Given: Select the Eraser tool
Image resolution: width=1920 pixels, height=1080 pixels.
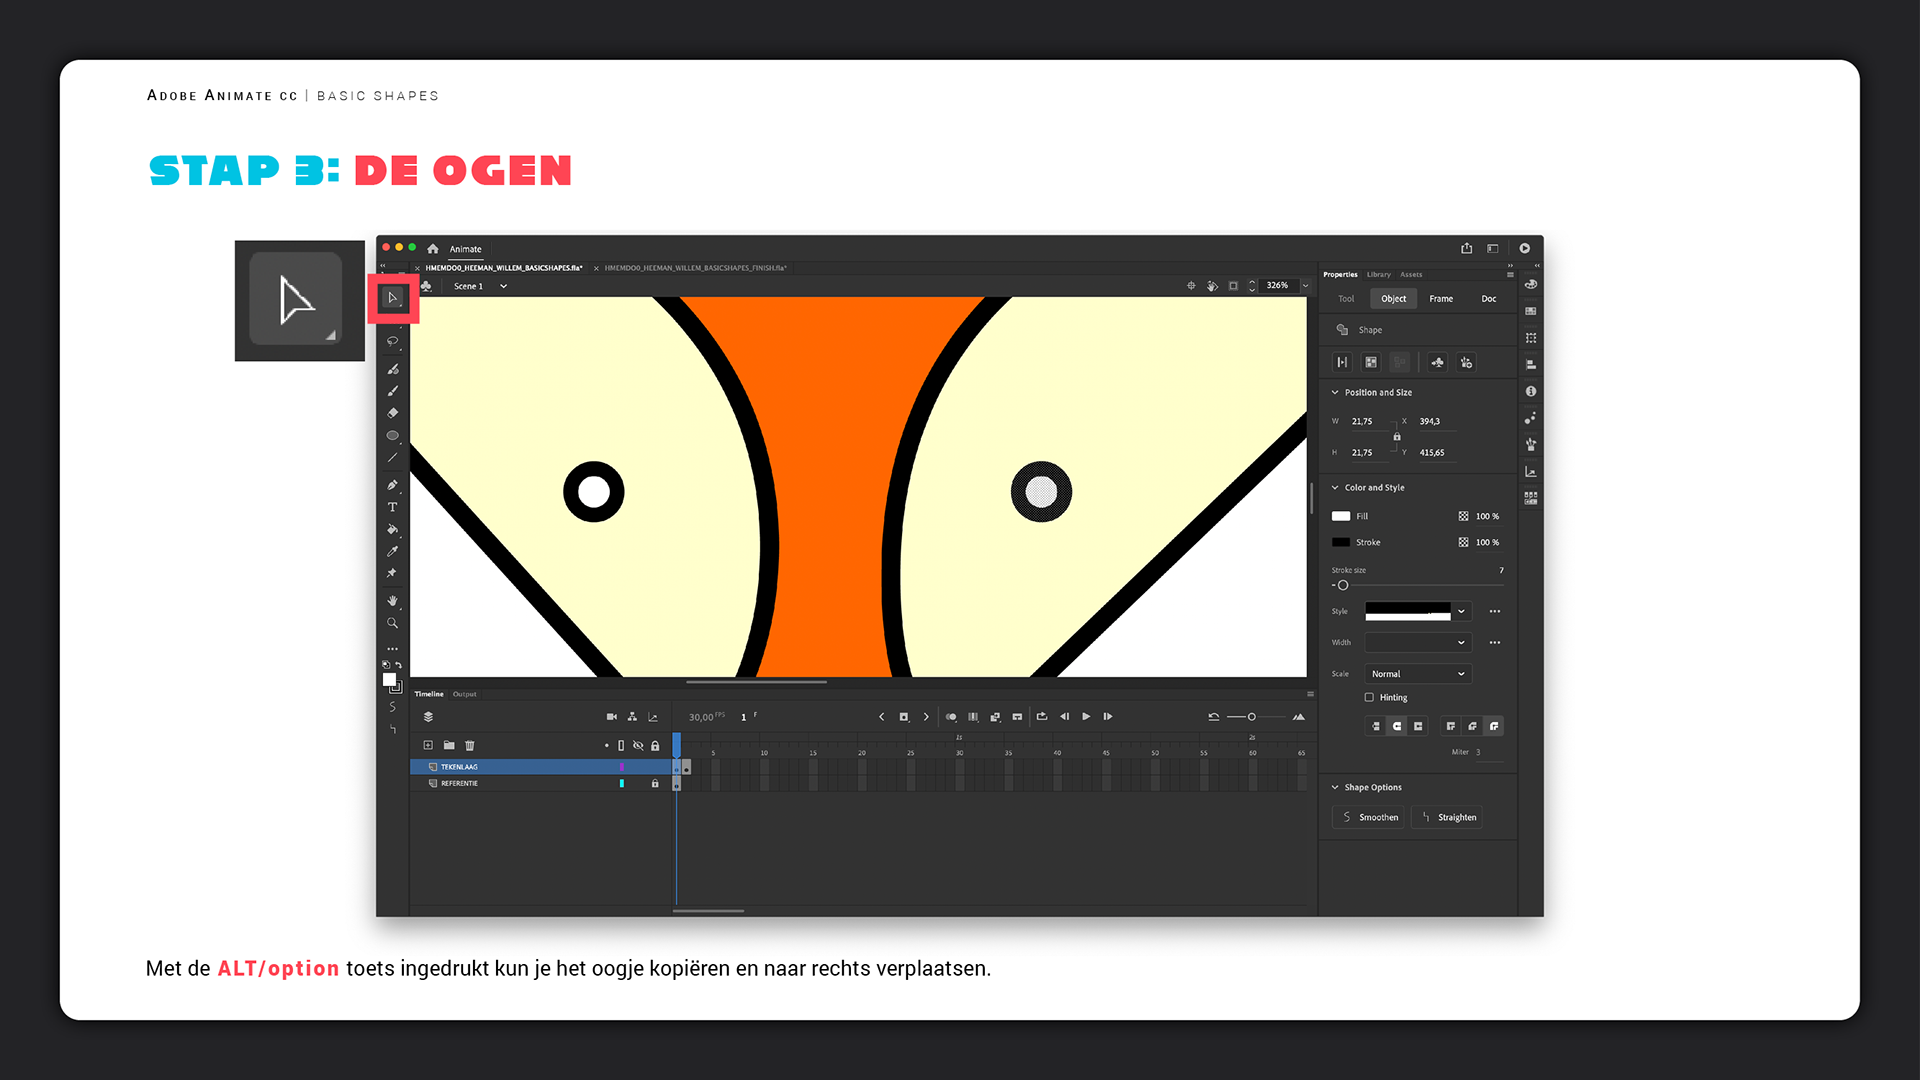Looking at the screenshot, I should (392, 413).
